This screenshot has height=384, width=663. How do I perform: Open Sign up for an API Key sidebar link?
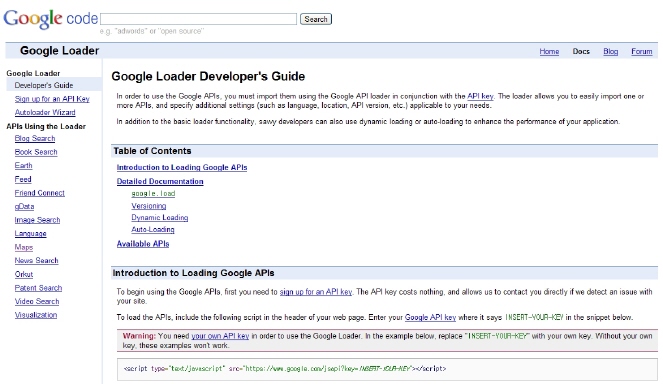click(x=52, y=99)
